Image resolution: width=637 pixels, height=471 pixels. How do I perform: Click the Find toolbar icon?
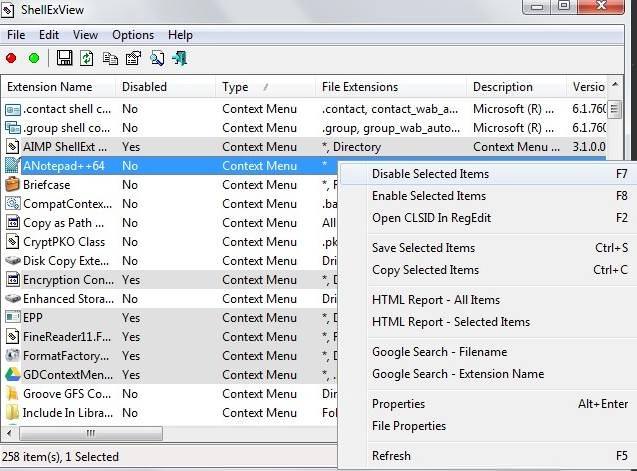(157, 59)
